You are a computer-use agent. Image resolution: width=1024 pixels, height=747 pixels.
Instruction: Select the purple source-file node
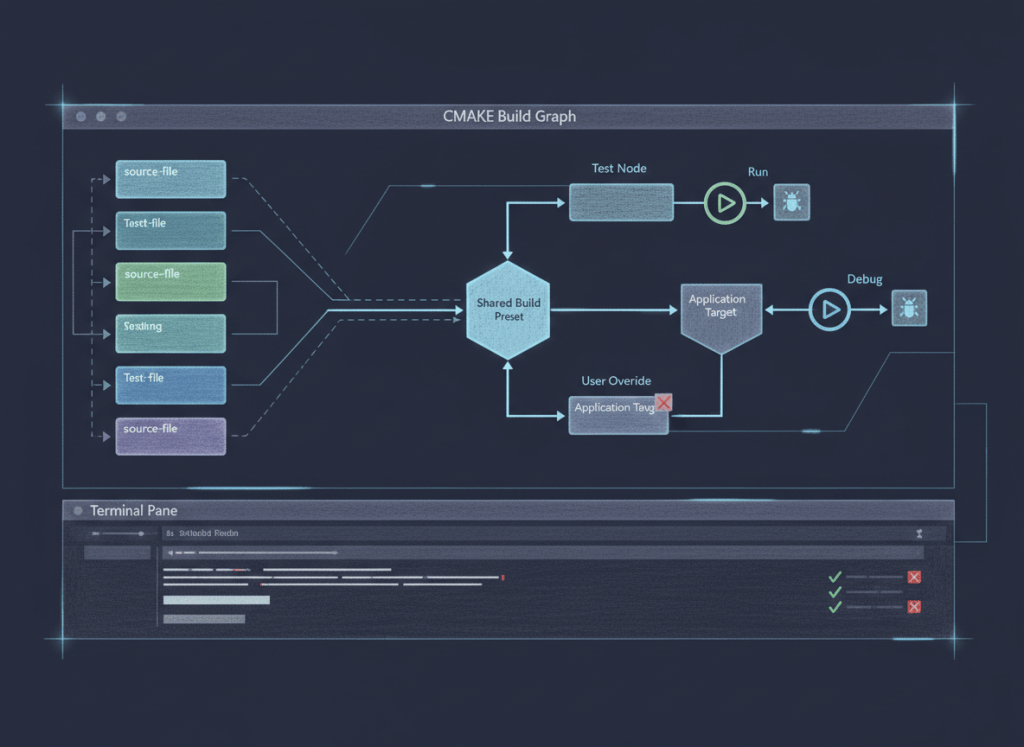171,436
